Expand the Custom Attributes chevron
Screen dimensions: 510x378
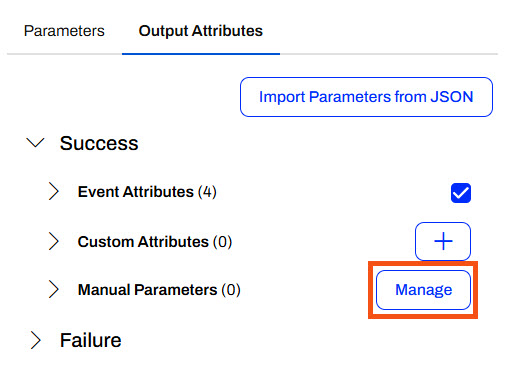tap(53, 241)
